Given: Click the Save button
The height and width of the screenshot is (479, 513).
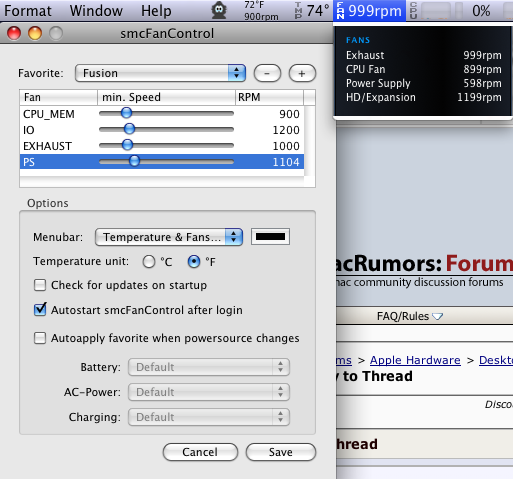Looking at the screenshot, I should (x=281, y=452).
